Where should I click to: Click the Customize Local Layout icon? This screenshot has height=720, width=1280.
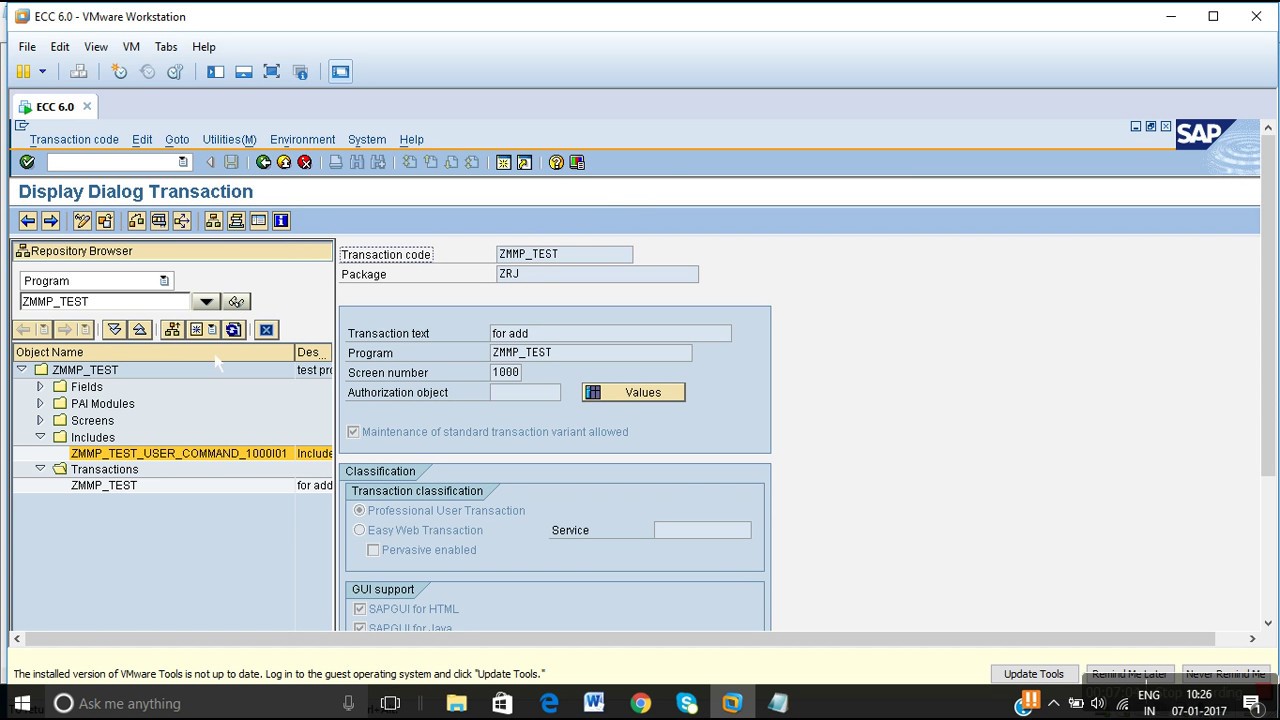[577, 162]
